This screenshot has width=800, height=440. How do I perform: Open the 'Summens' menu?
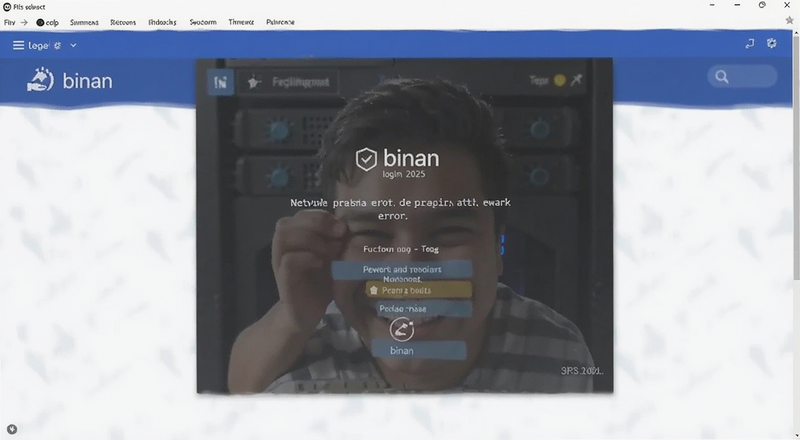click(84, 22)
